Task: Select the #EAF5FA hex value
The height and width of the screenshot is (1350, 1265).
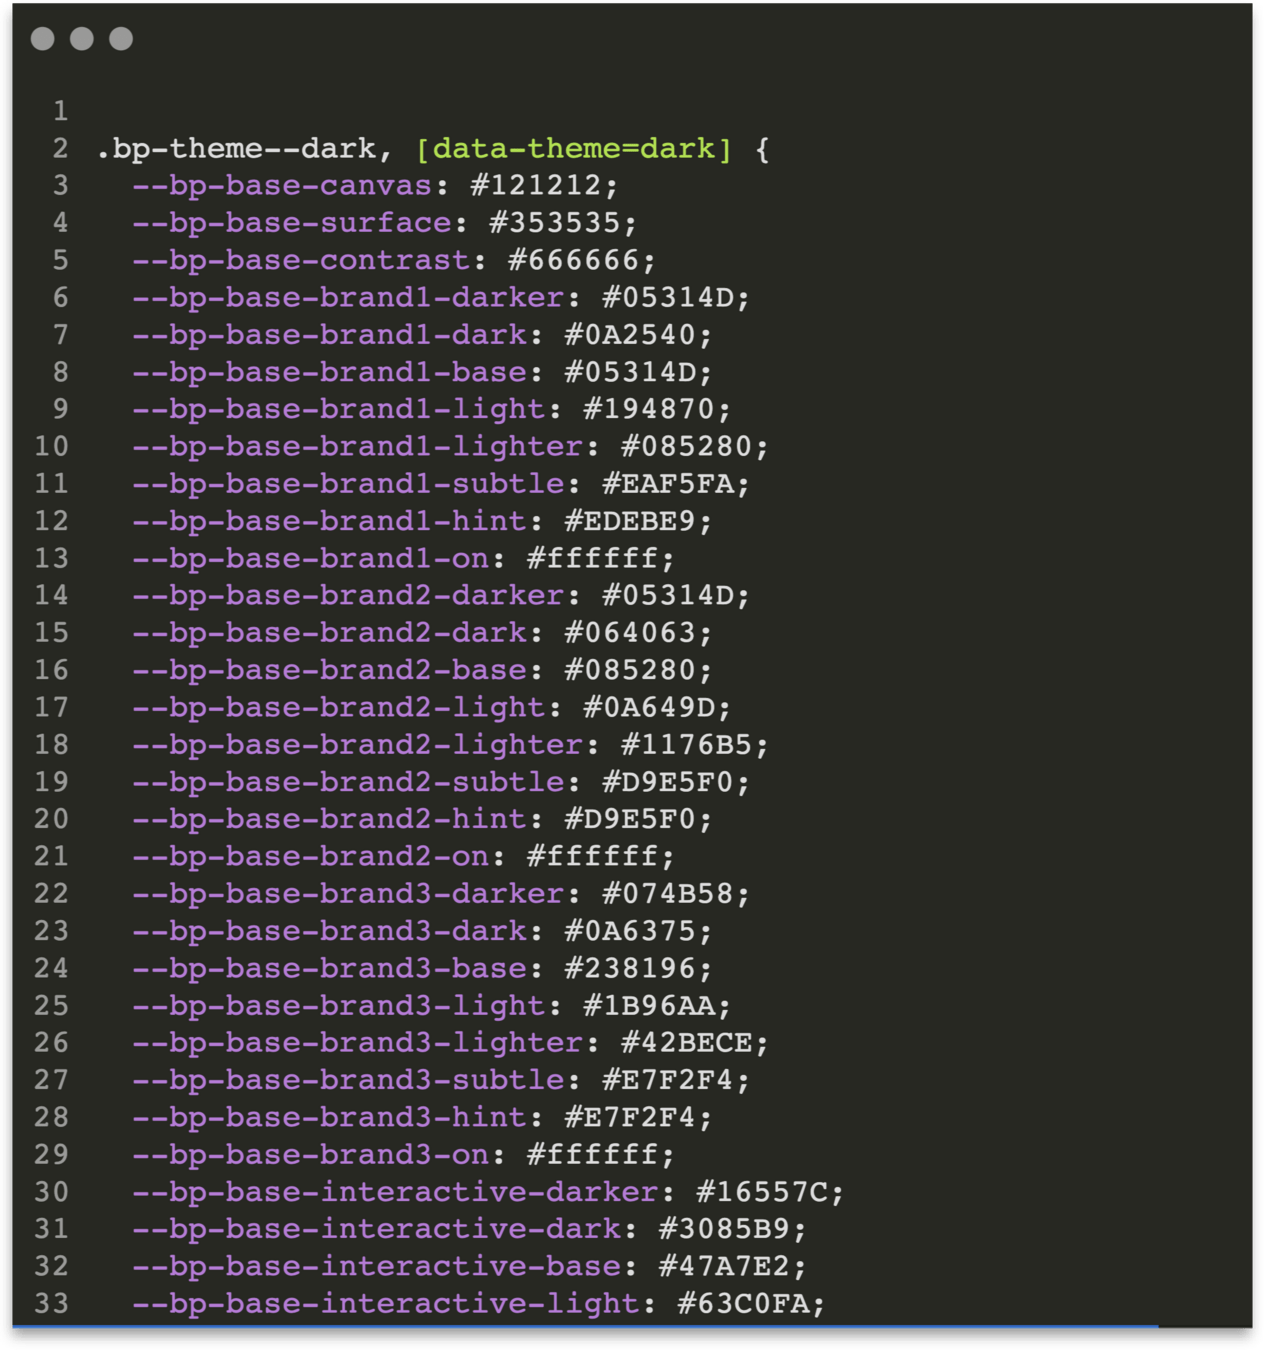Action: (x=668, y=484)
